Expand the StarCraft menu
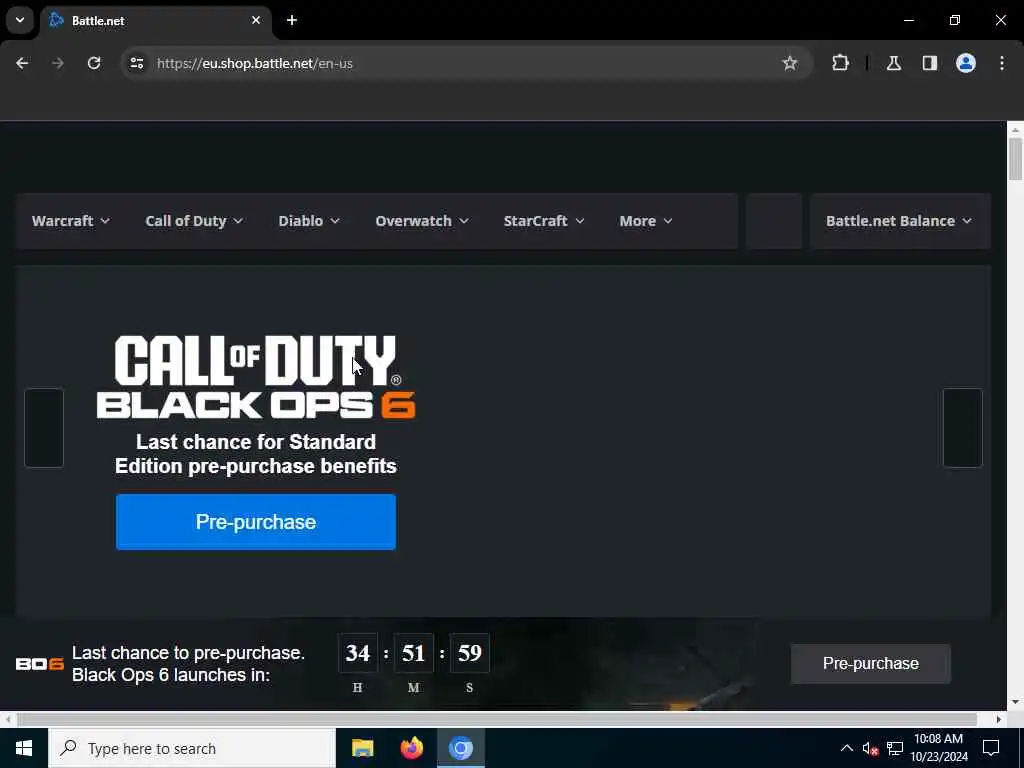Viewport: 1024px width, 768px height. (544, 221)
